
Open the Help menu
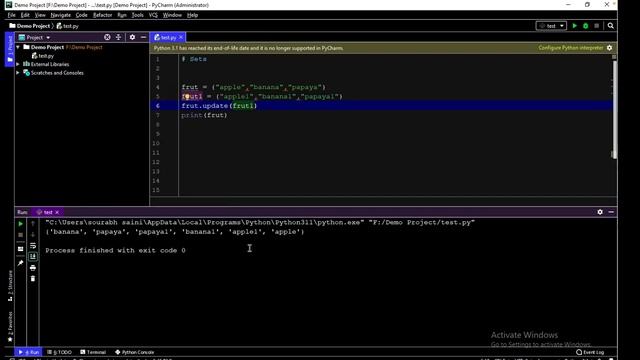tap(192, 15)
